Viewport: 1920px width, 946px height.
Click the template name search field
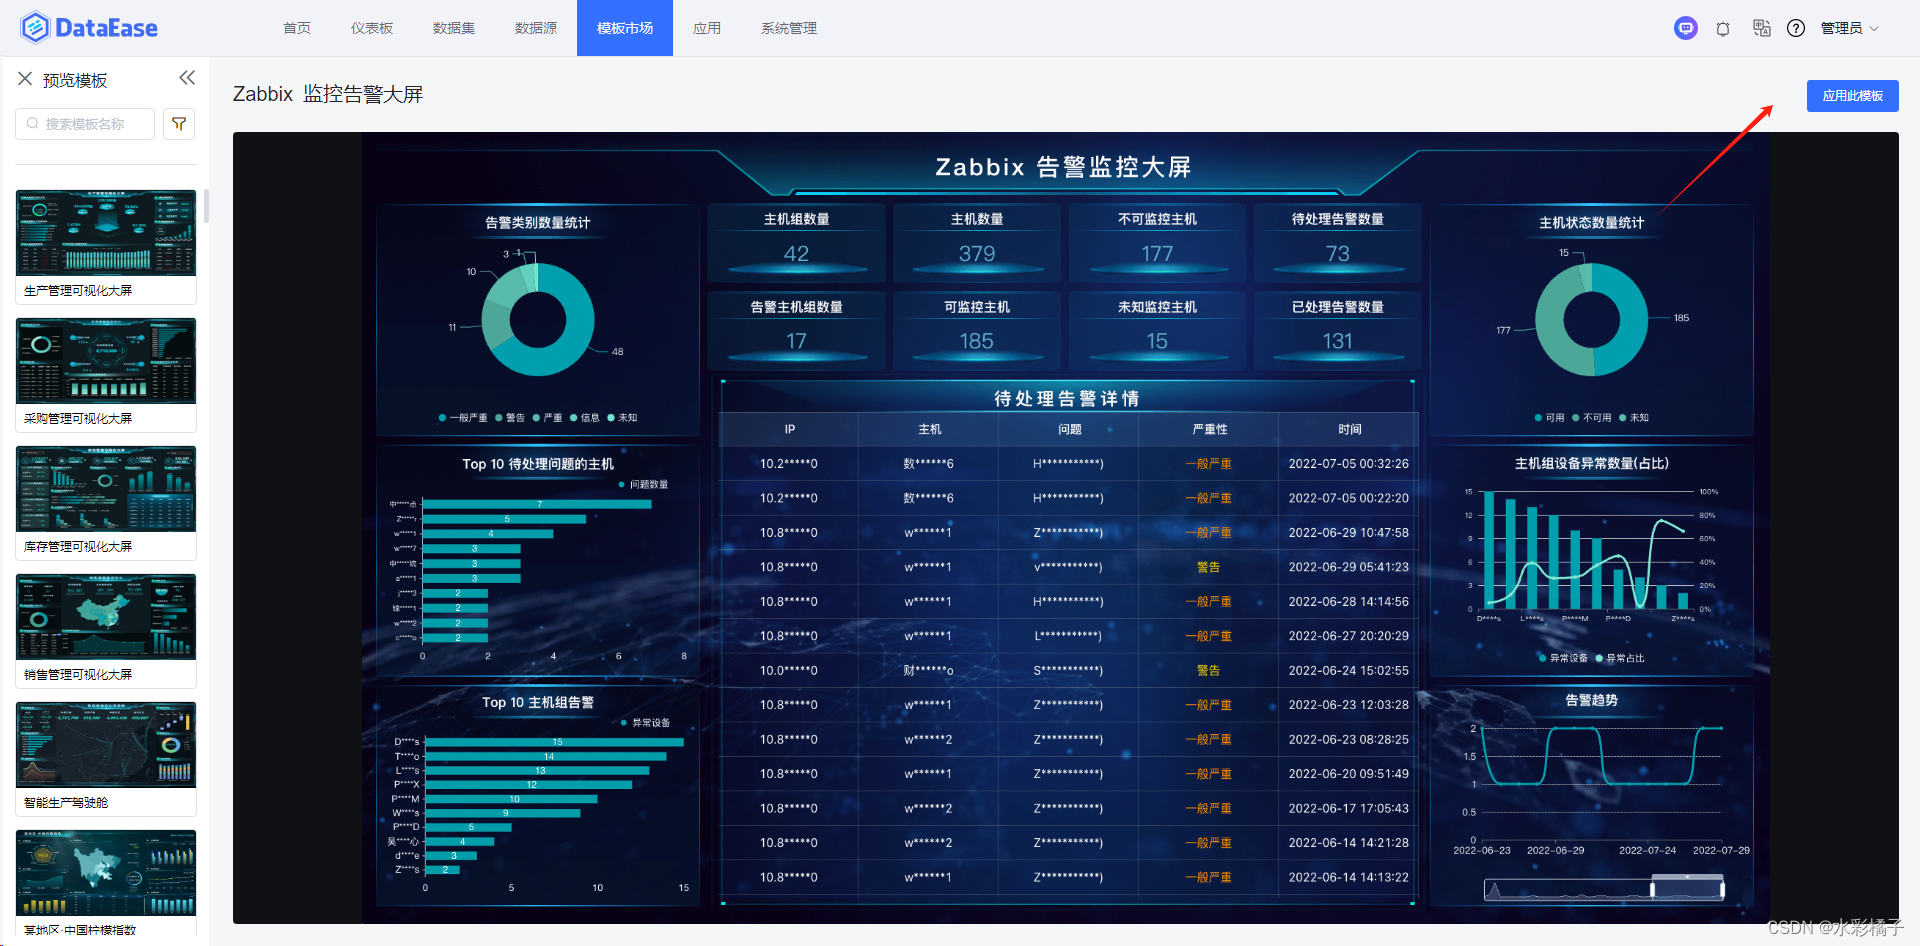coord(85,124)
